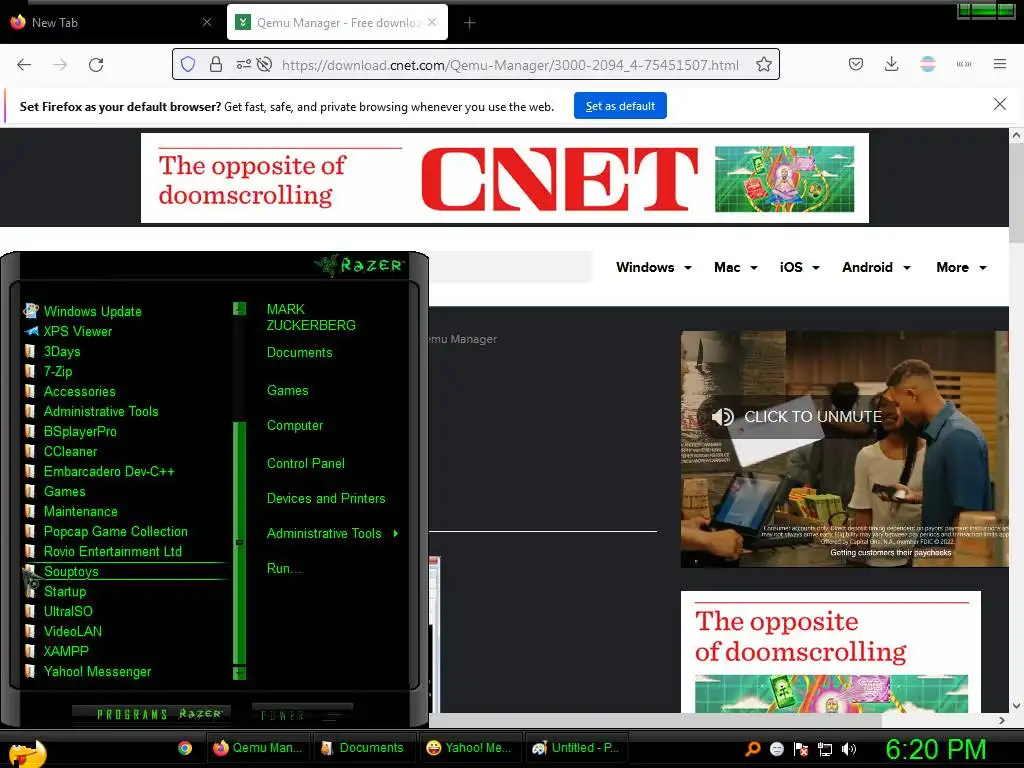Open Rovio Entertainment Ltd folder

(x=112, y=552)
